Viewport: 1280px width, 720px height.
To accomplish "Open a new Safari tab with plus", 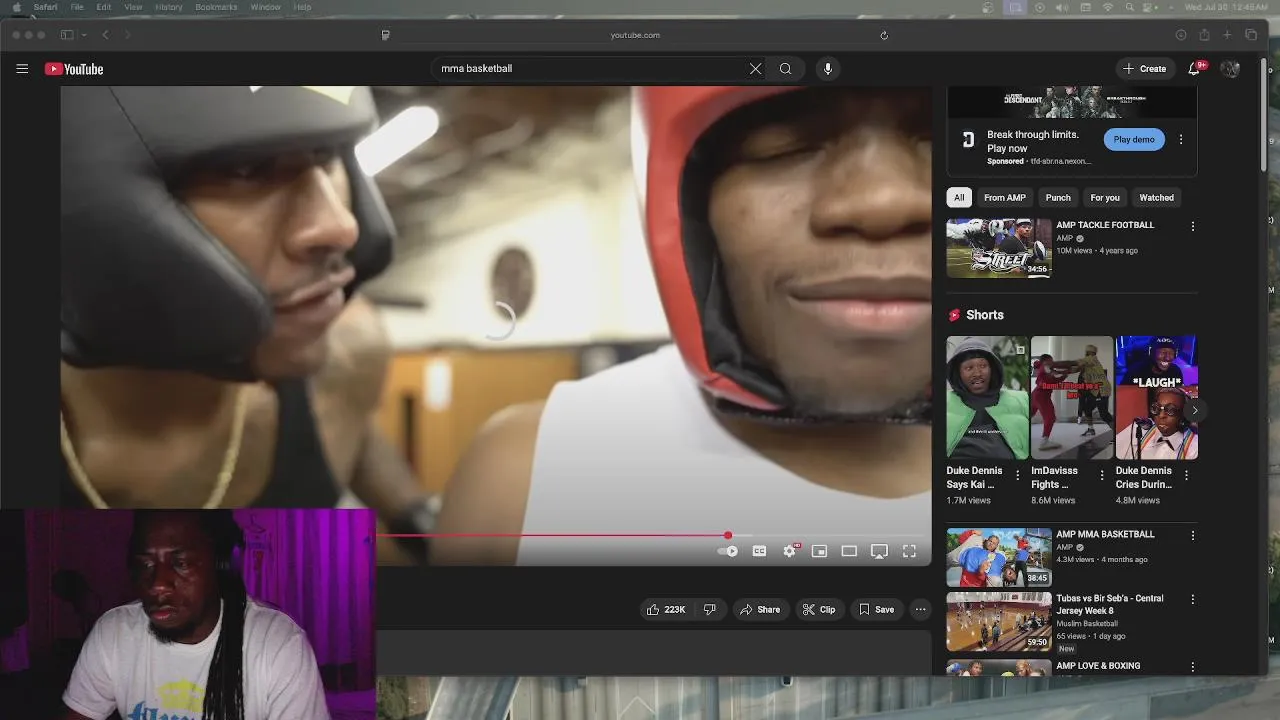I will [x=1227, y=35].
